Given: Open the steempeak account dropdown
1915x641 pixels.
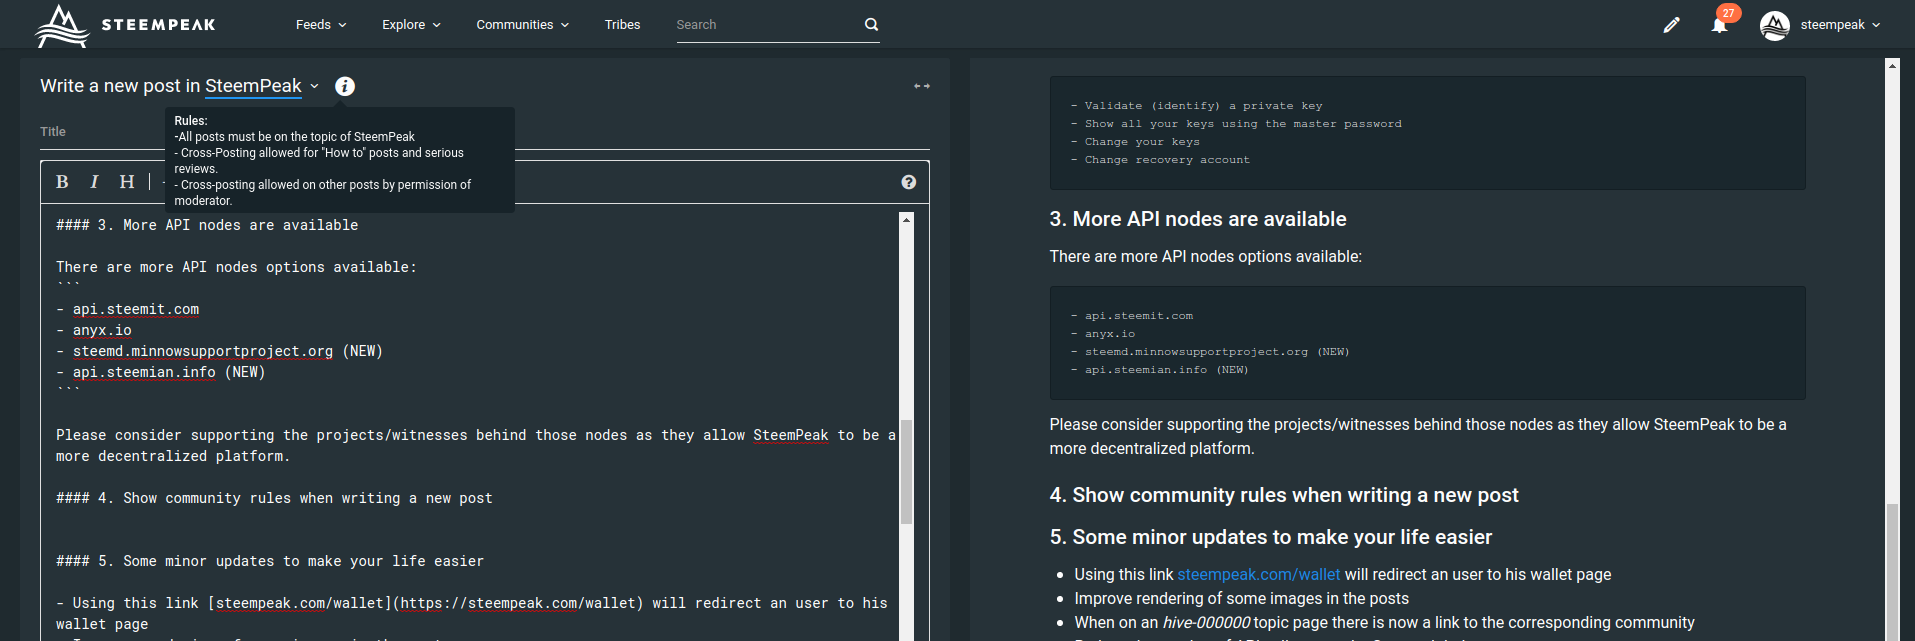Looking at the screenshot, I should click(x=1840, y=25).
